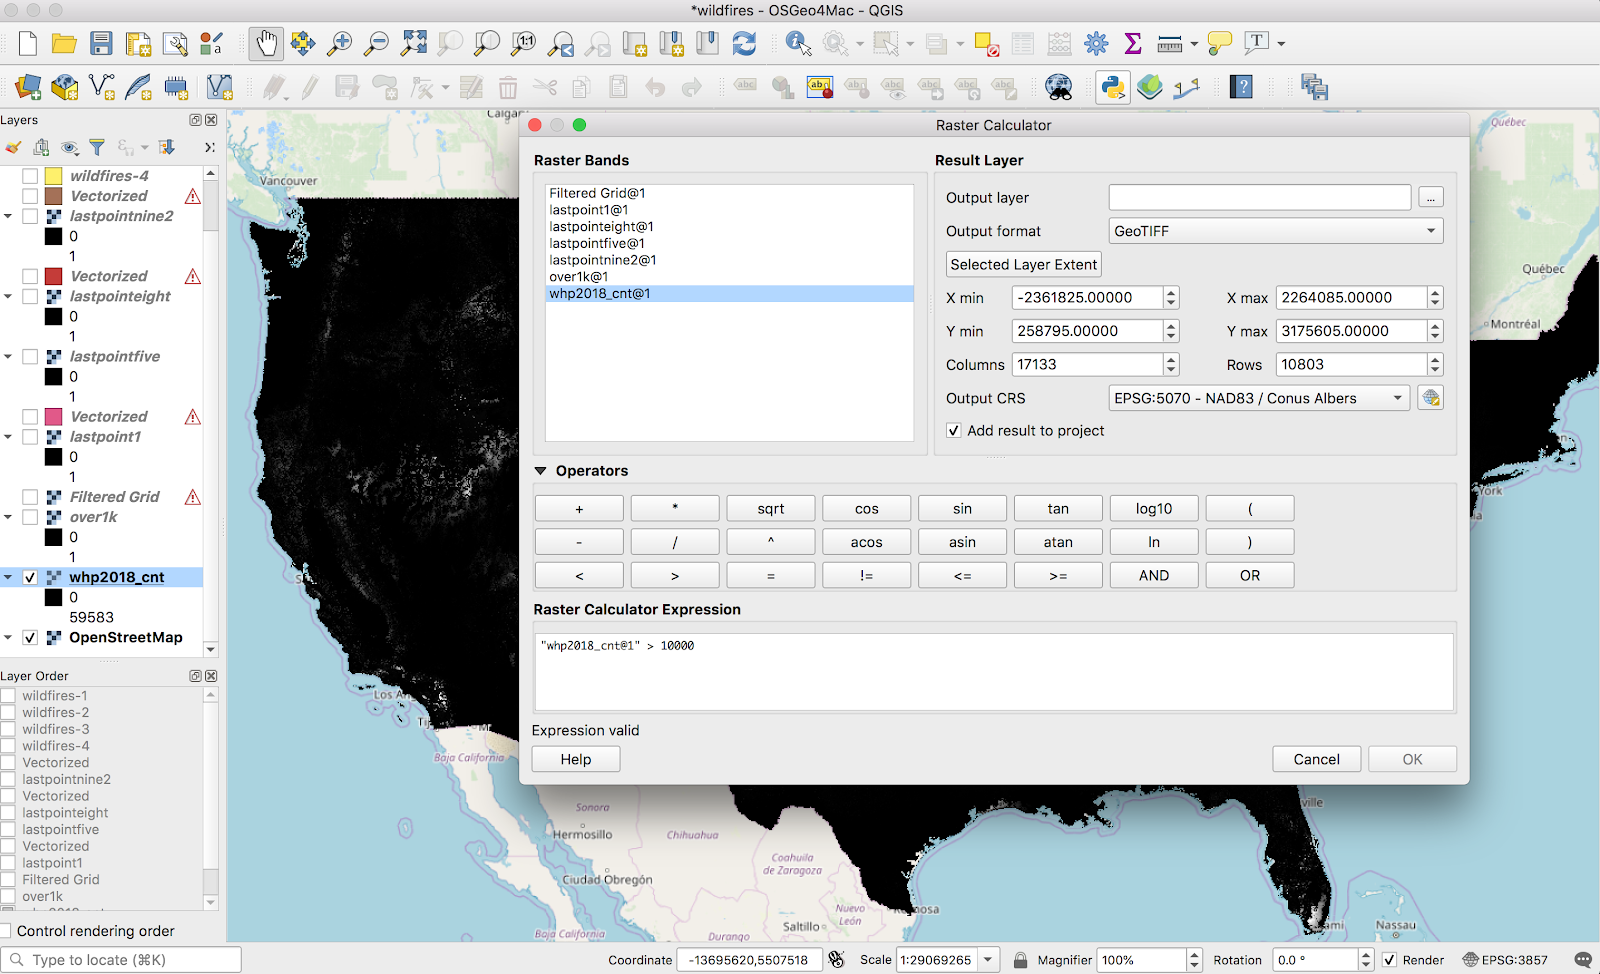This screenshot has width=1600, height=974.
Task: Click the Output layer text field
Action: (1259, 198)
